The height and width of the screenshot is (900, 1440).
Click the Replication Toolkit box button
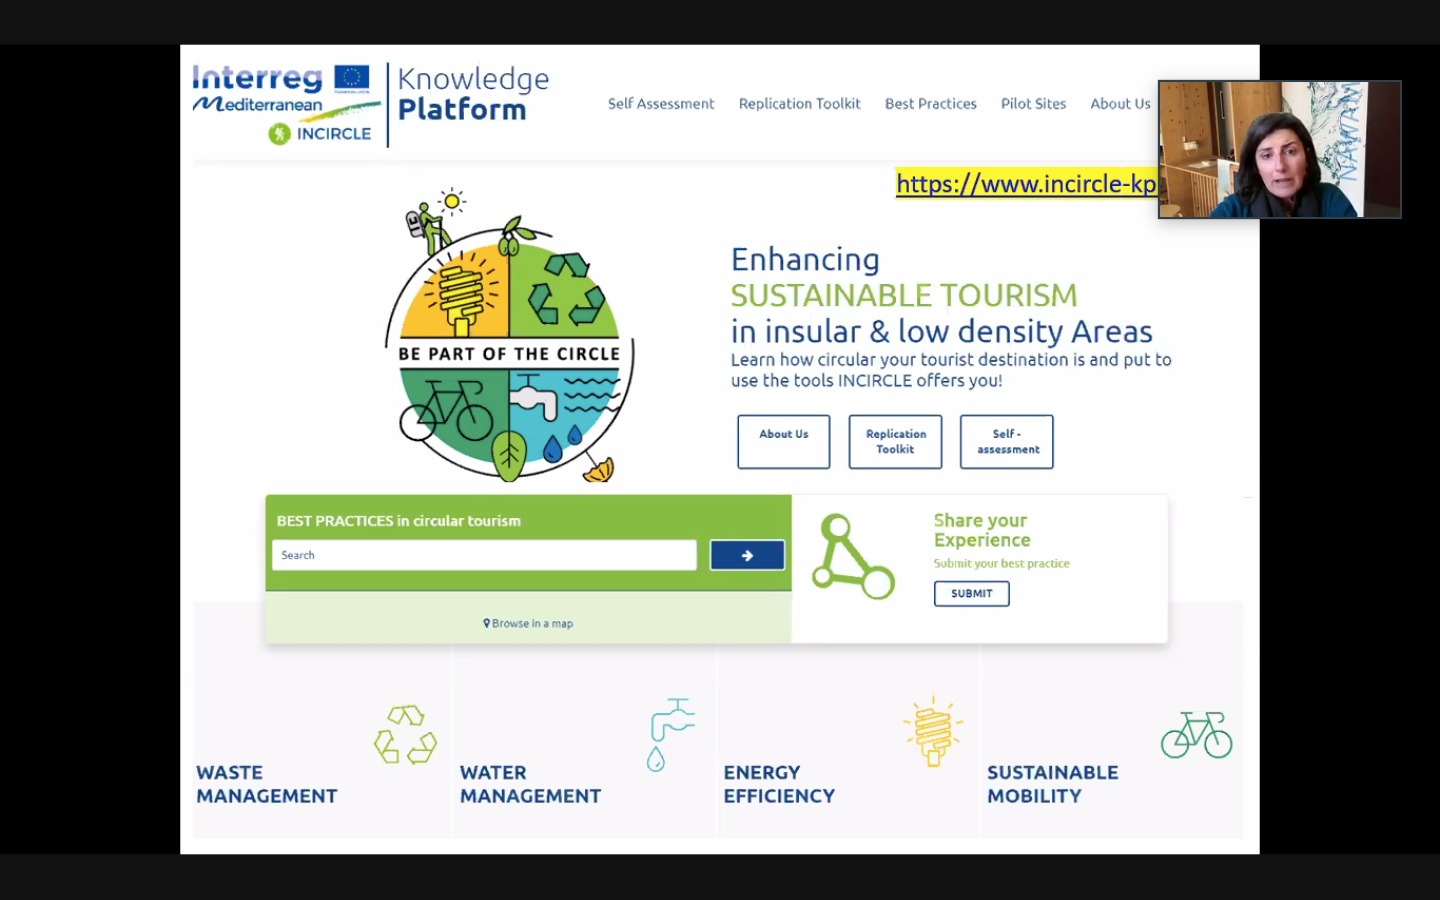(895, 441)
